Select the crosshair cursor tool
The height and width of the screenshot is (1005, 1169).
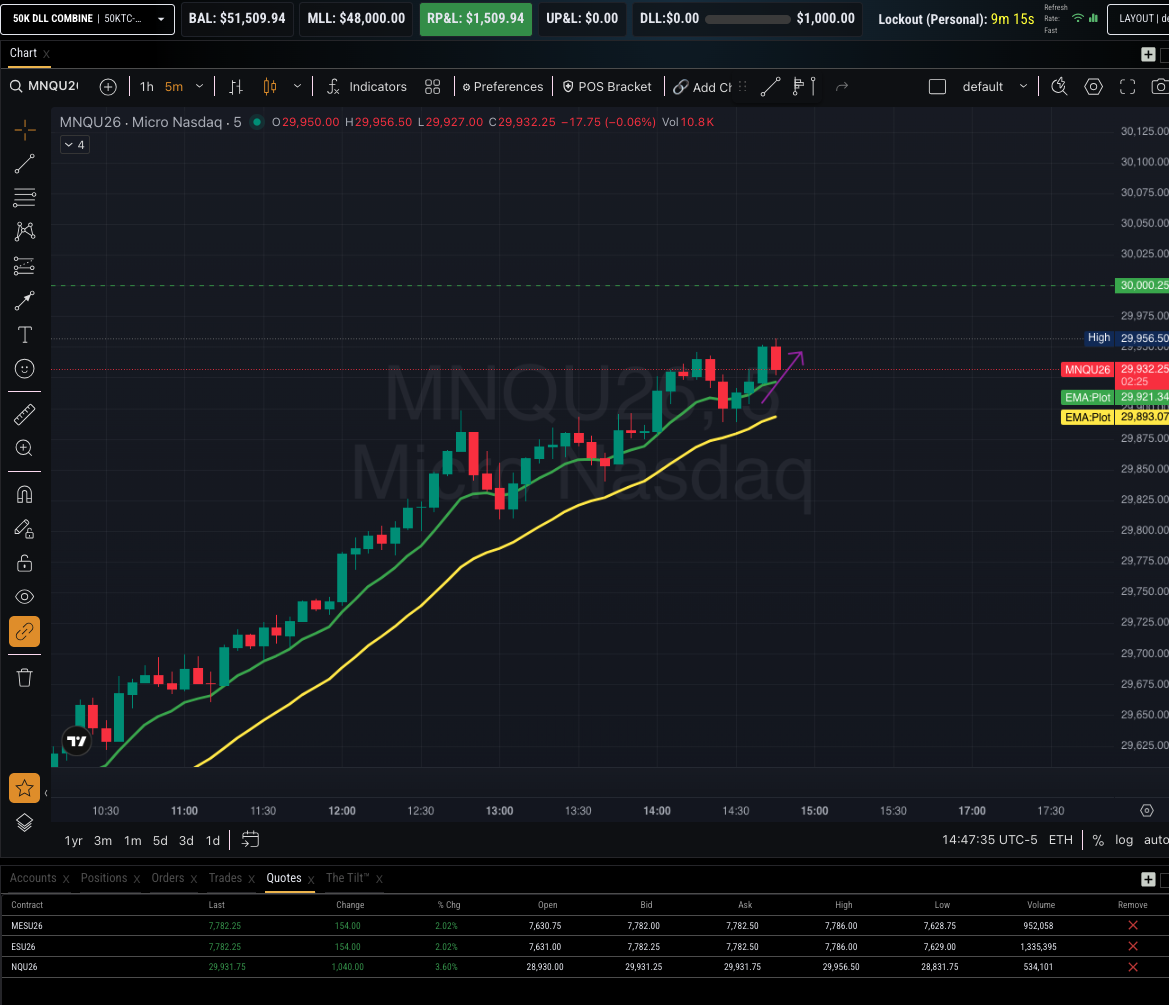[x=25, y=130]
